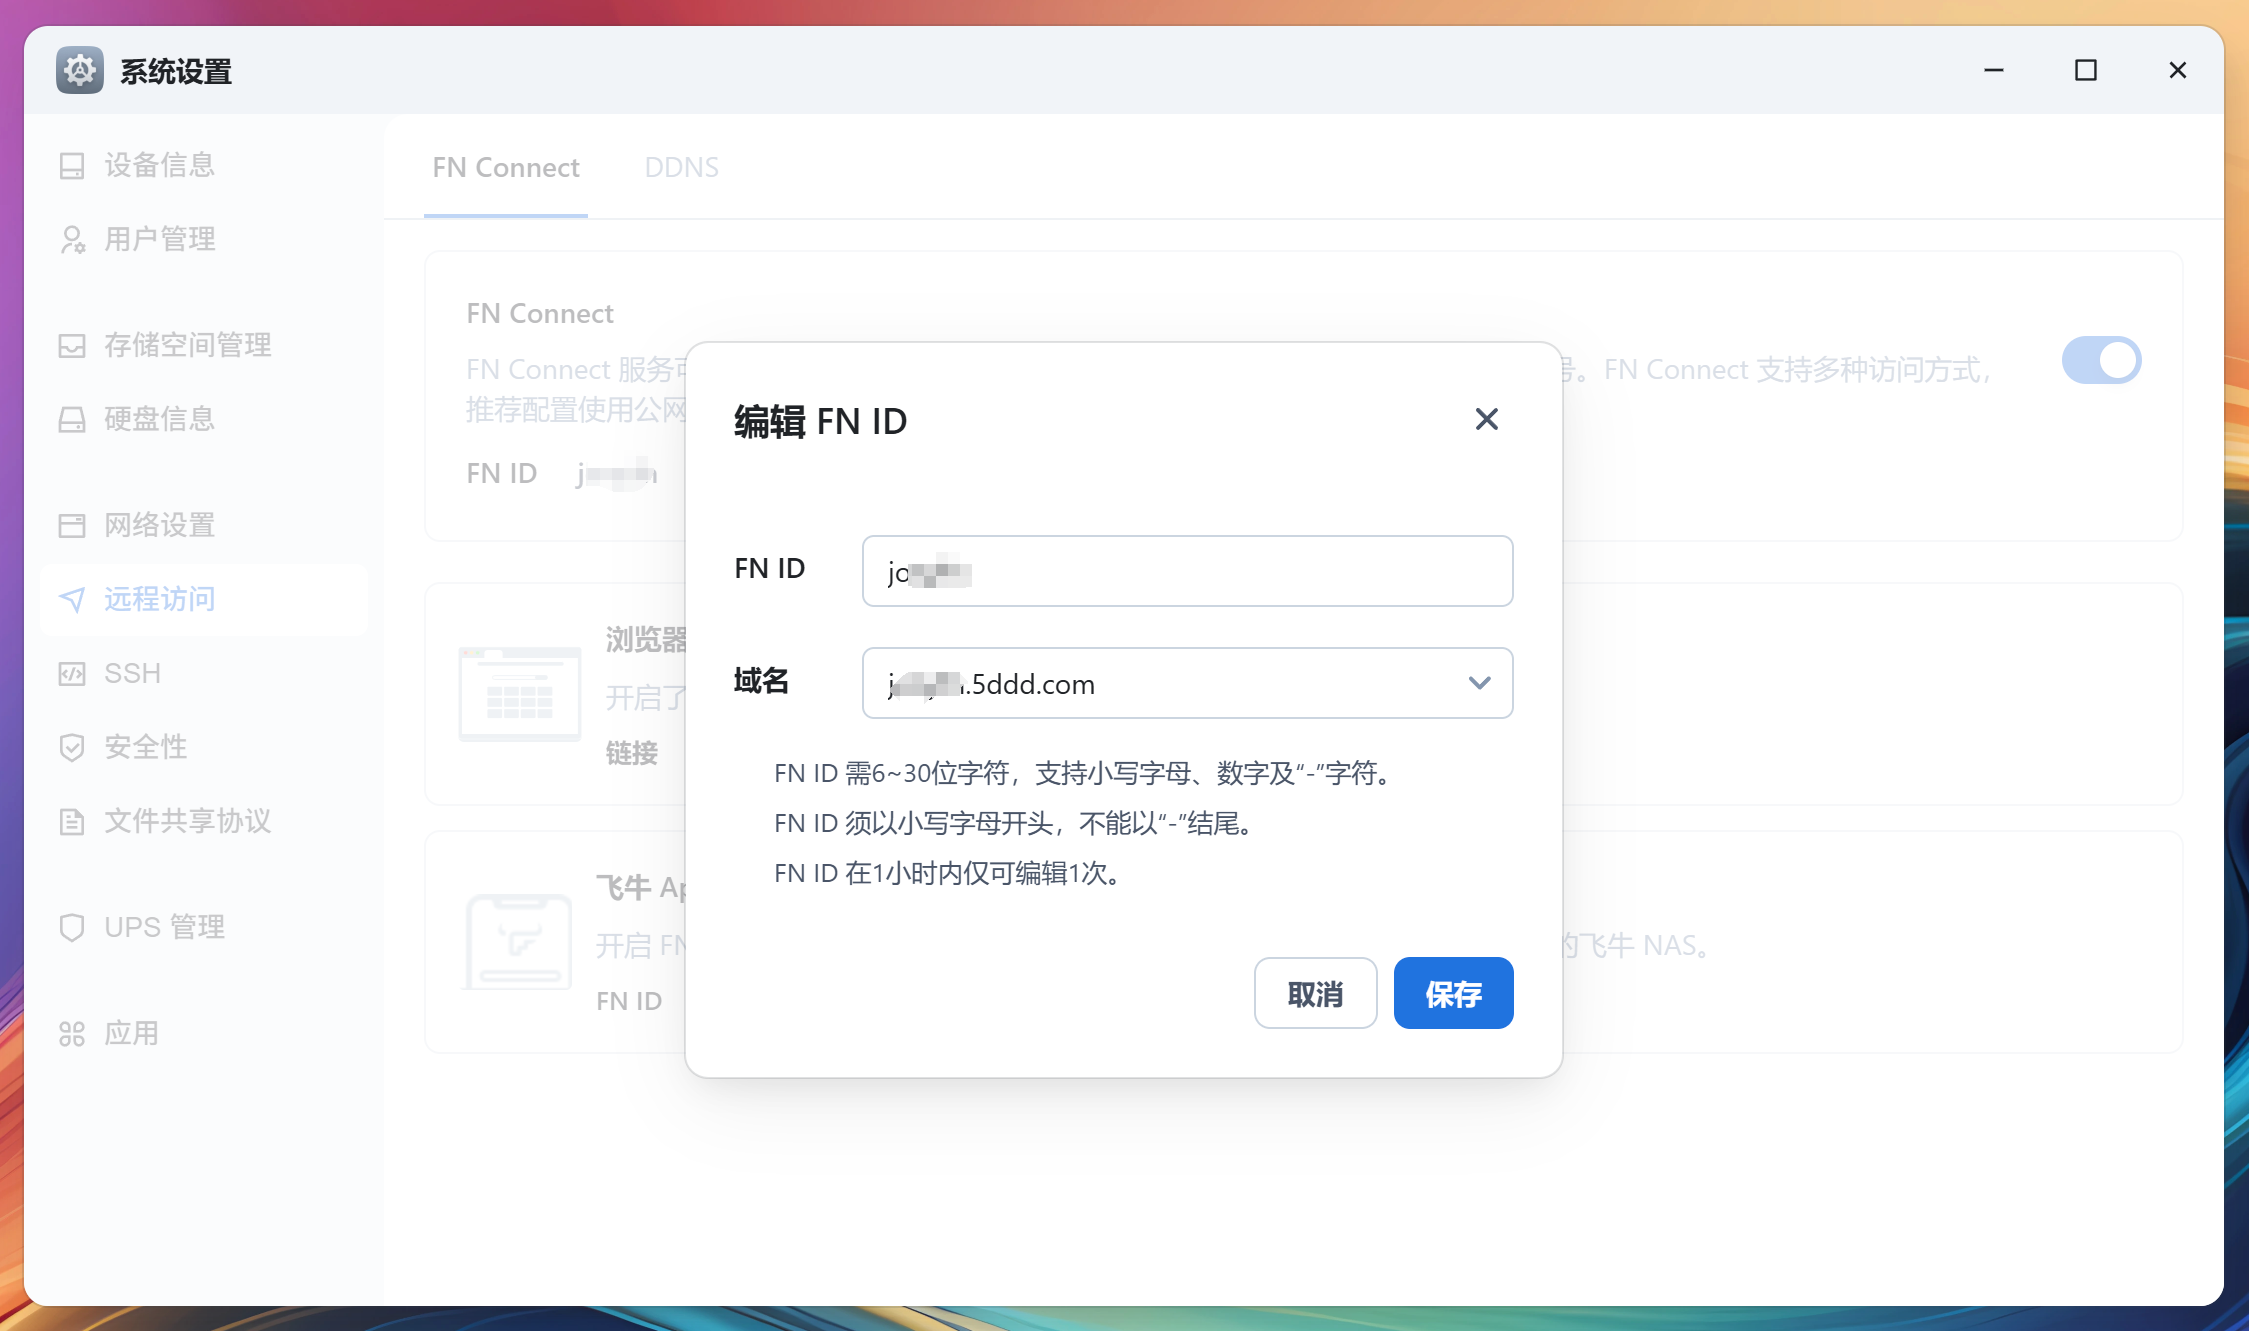Image resolution: width=2249 pixels, height=1331 pixels.
Task: Click 取消 to cancel editing
Action: [1315, 993]
